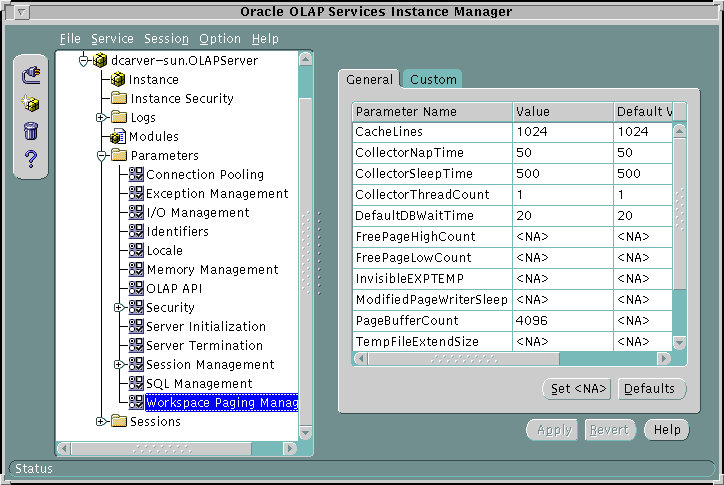The height and width of the screenshot is (485, 724).
Task: Click the trash can delete icon
Action: click(30, 131)
